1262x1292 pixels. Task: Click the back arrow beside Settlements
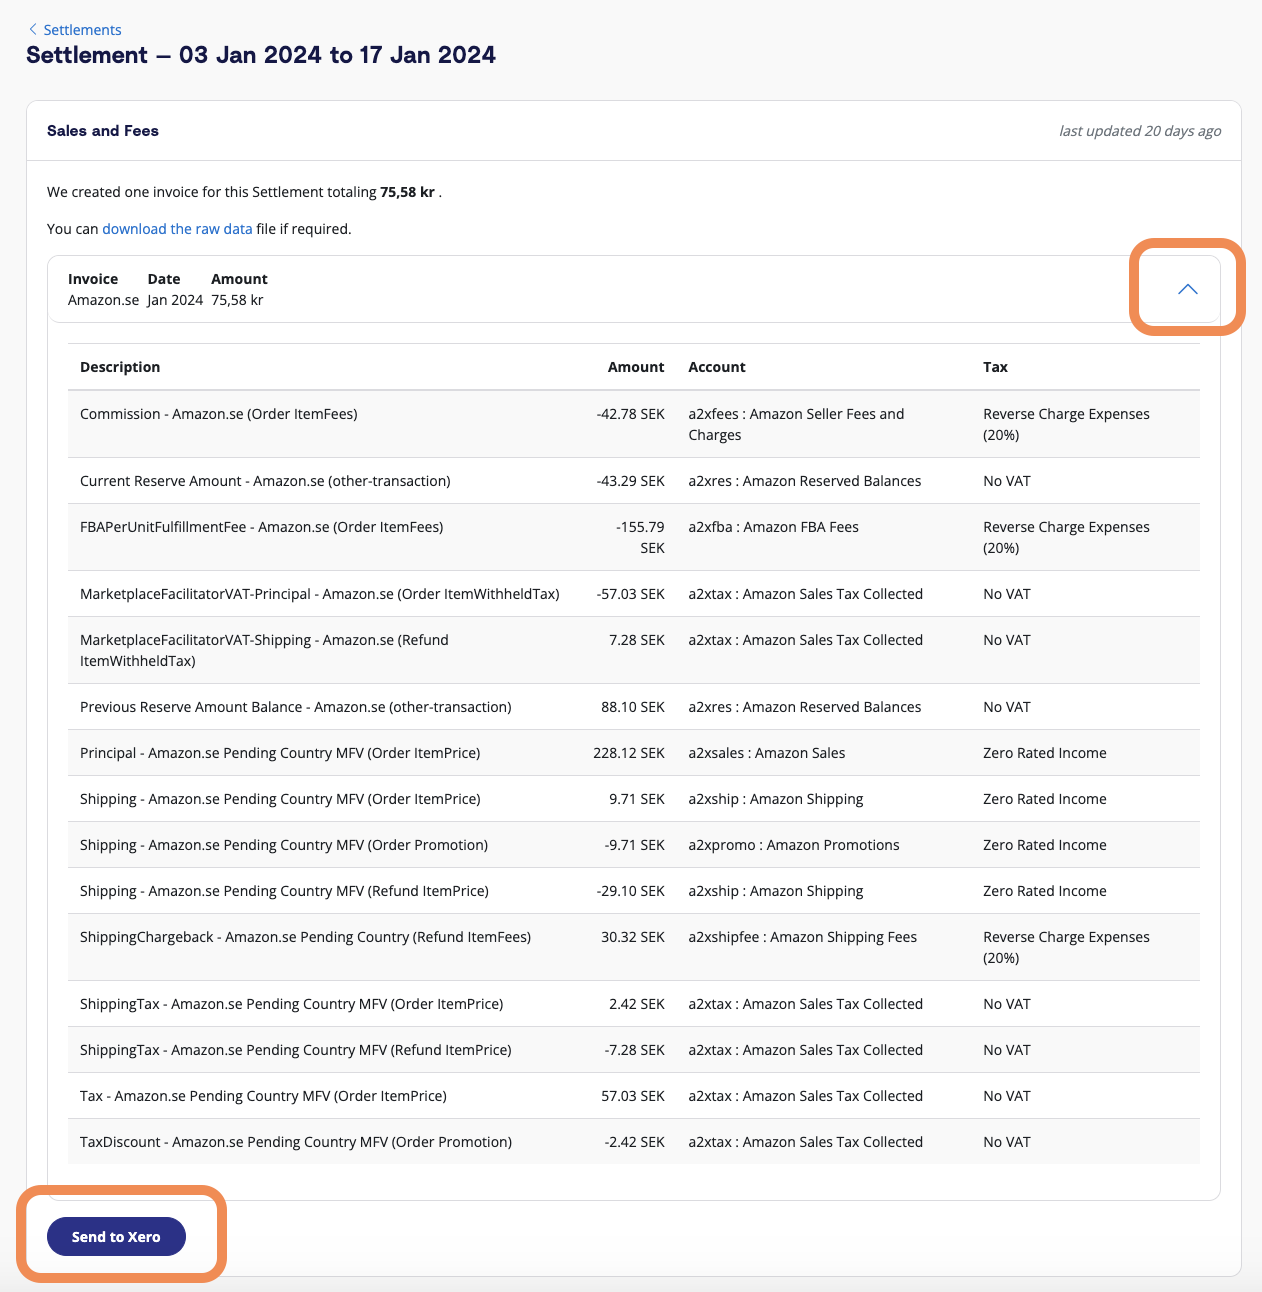click(33, 29)
